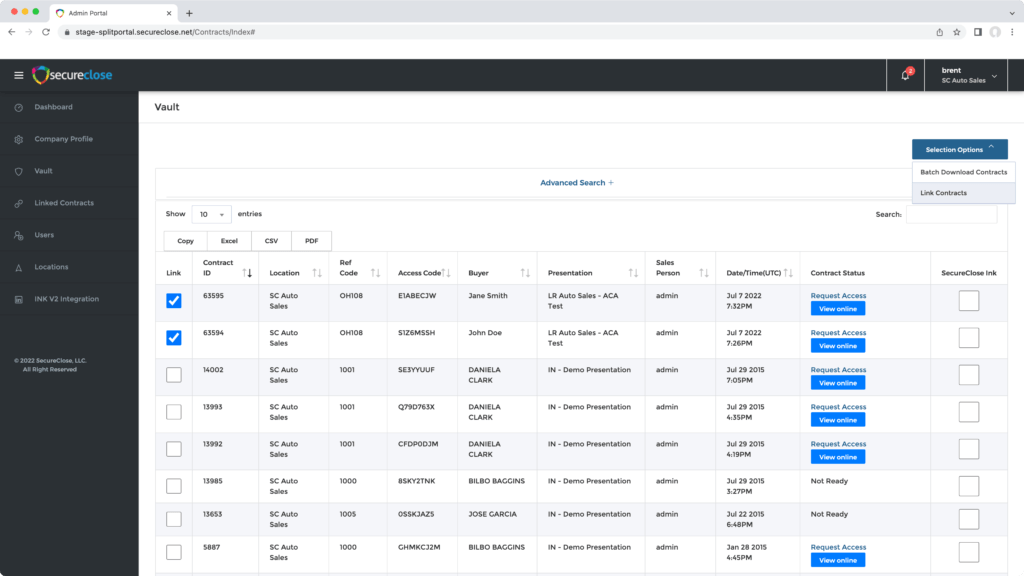Click the Linked Contracts chain icon

tap(18, 203)
